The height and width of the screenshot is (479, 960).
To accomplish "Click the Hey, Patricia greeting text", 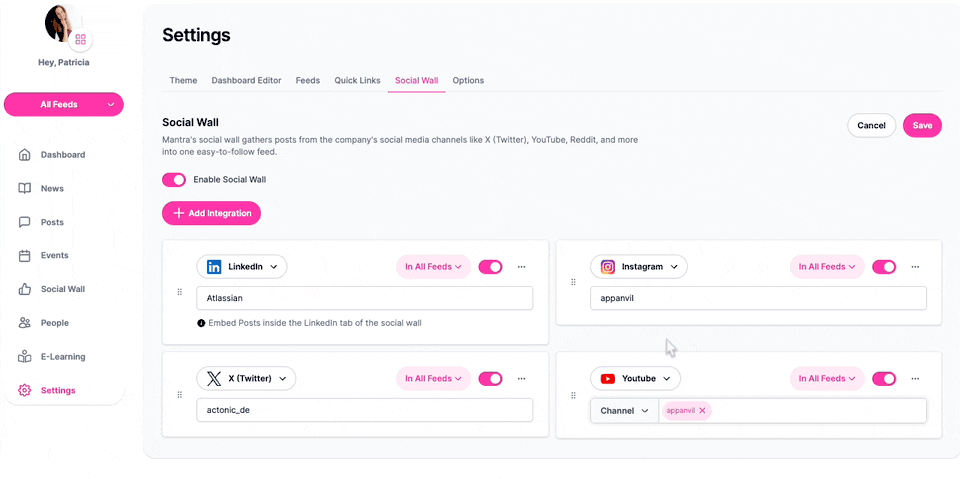I will [64, 62].
